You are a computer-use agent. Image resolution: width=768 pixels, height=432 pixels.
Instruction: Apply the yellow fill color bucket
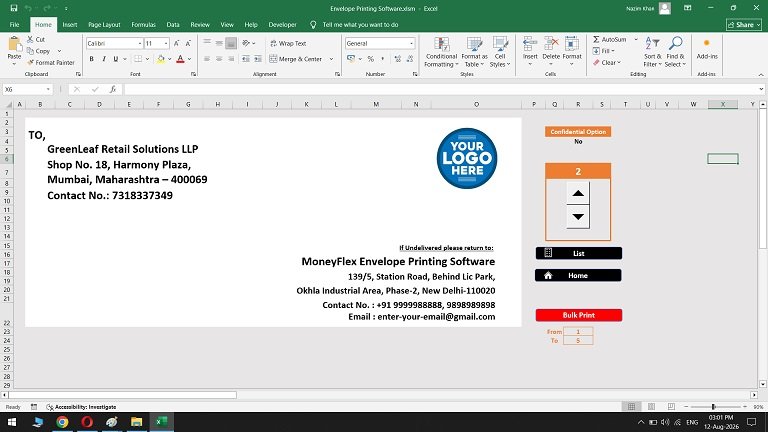click(161, 59)
